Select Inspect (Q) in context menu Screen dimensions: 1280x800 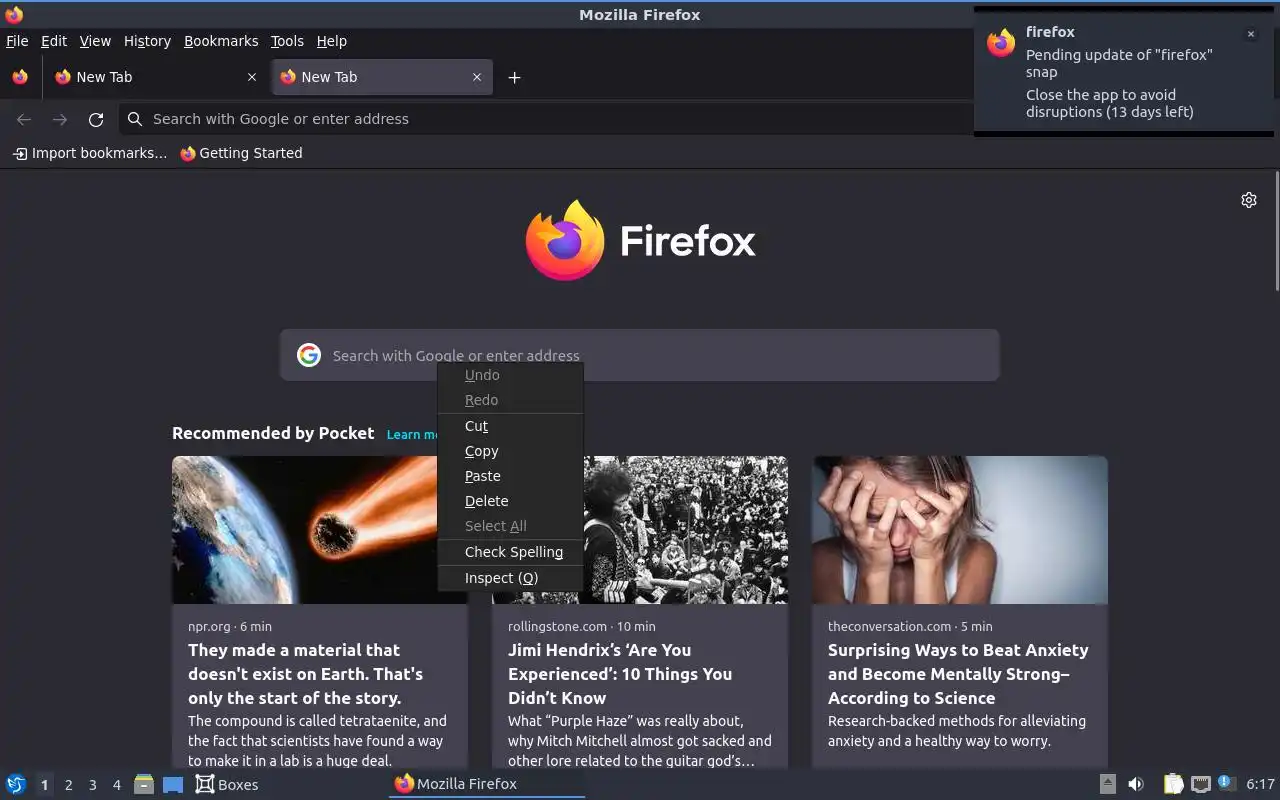tap(510, 578)
